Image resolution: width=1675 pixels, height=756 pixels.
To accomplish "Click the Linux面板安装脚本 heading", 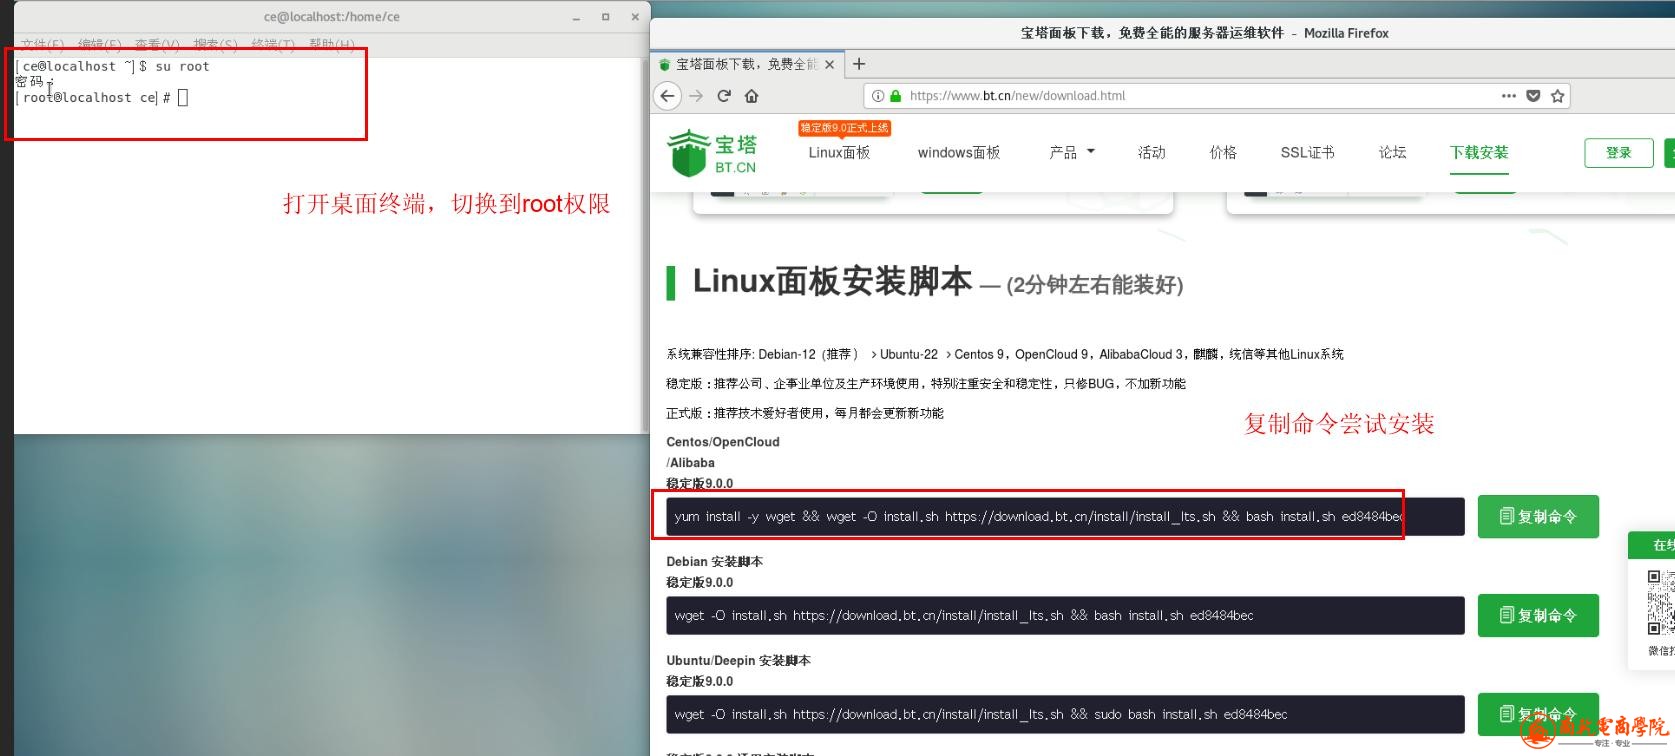I will pos(832,282).
